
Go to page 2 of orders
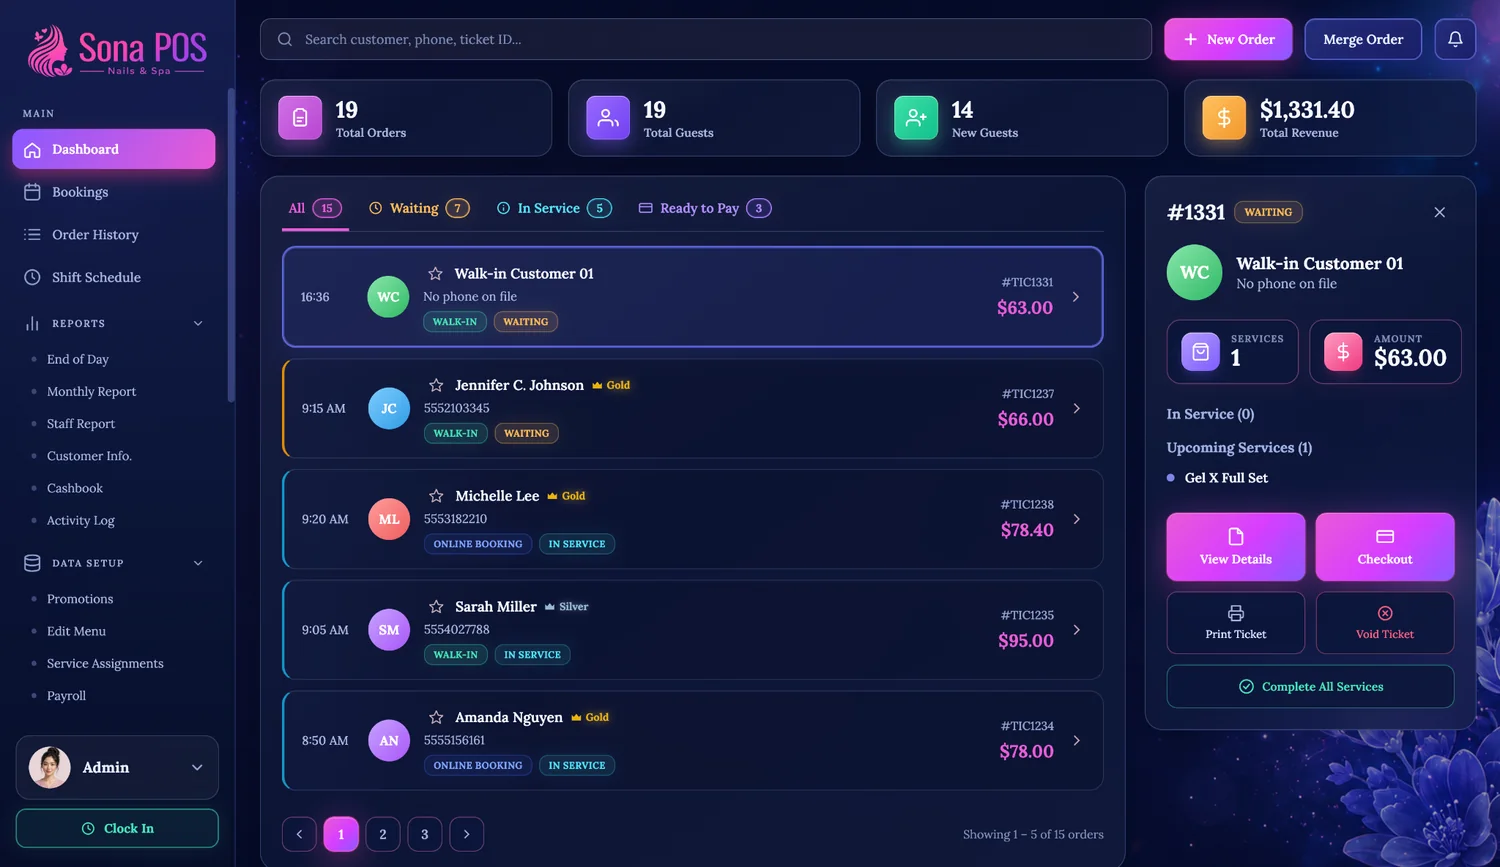point(383,834)
